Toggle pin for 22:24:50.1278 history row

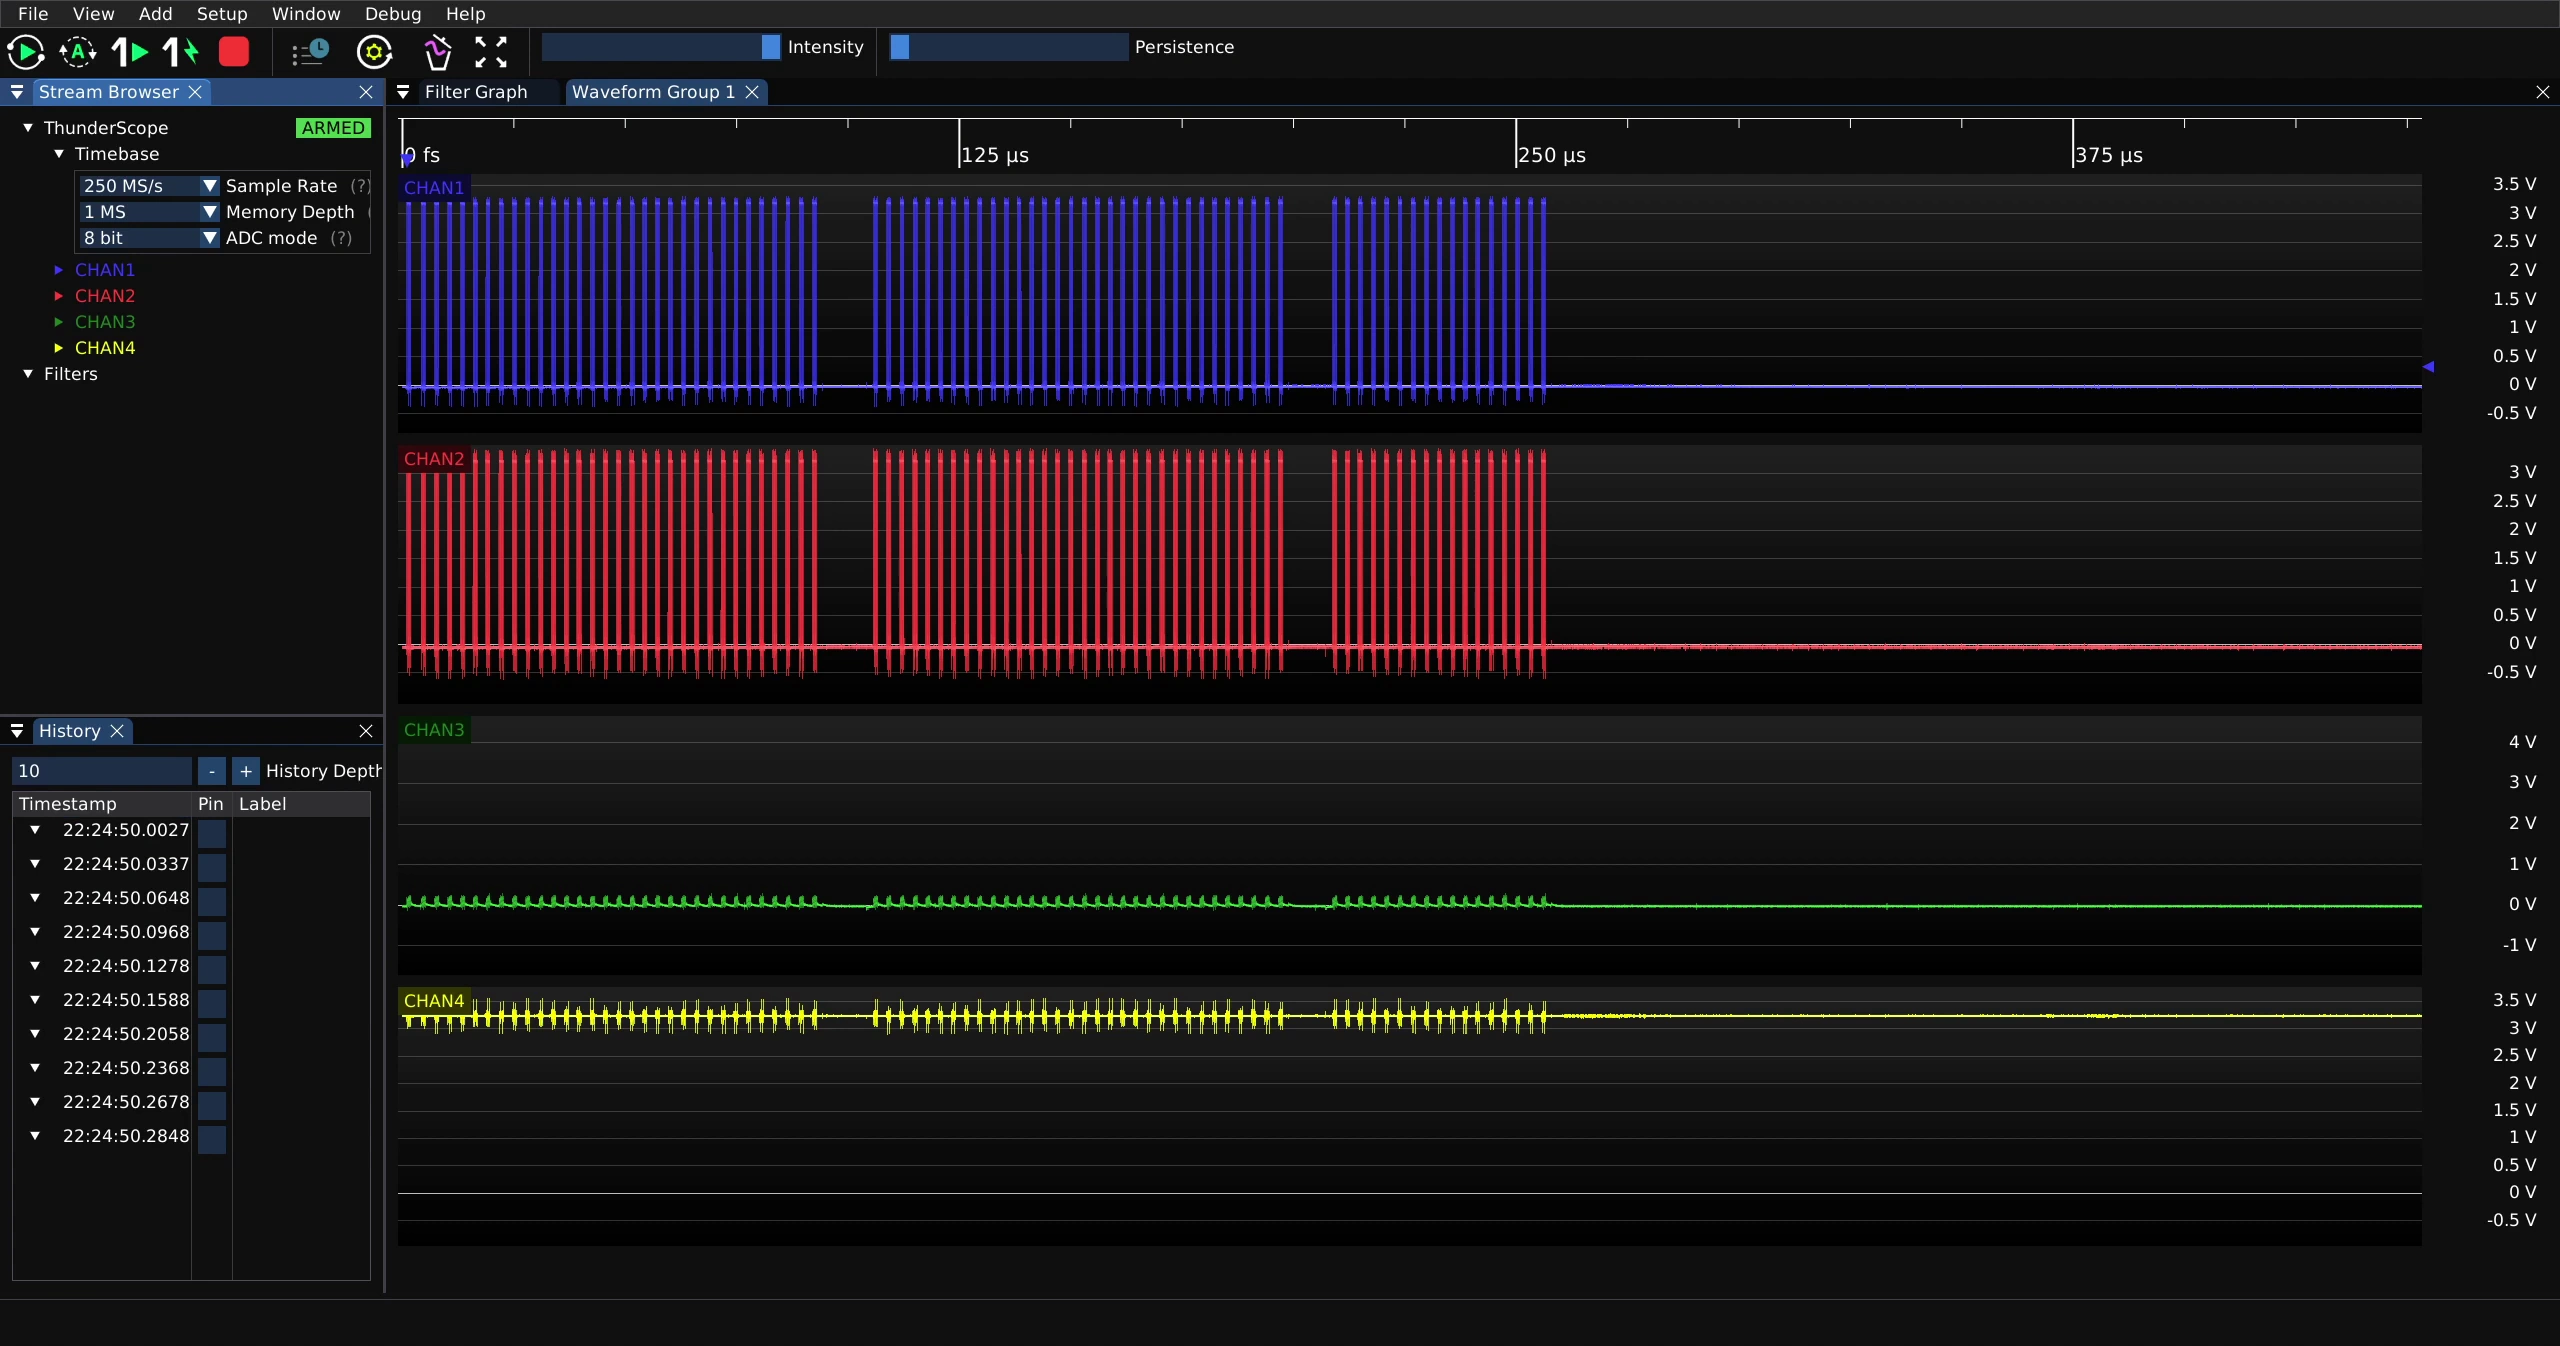click(212, 969)
